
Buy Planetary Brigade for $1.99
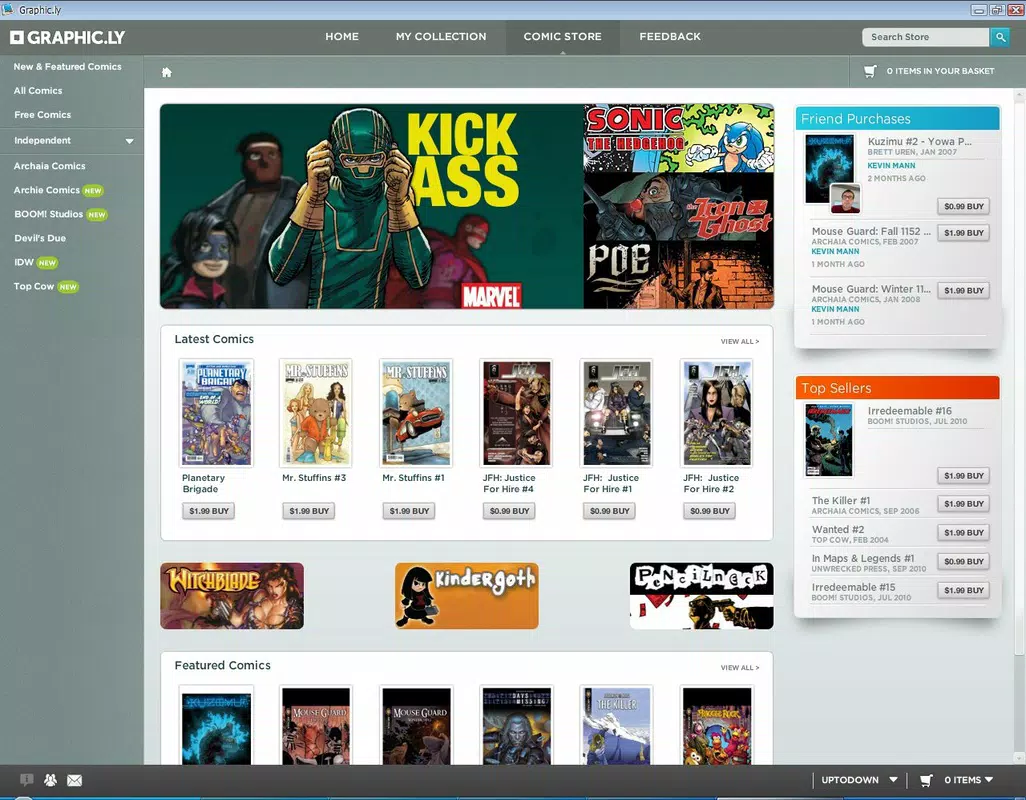[x=209, y=511]
